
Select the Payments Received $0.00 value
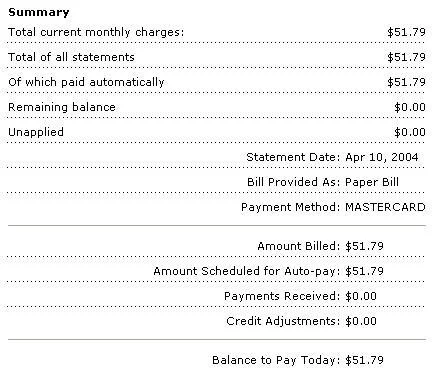coord(361,296)
